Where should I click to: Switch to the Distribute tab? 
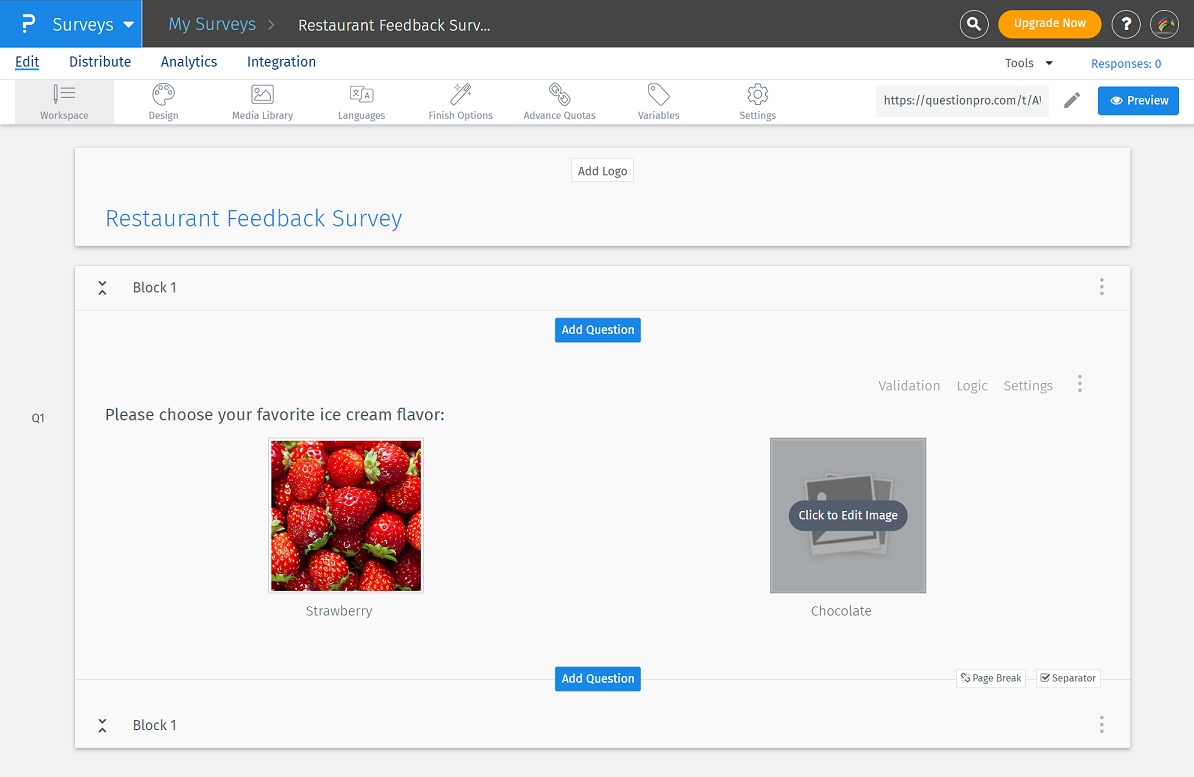point(100,61)
